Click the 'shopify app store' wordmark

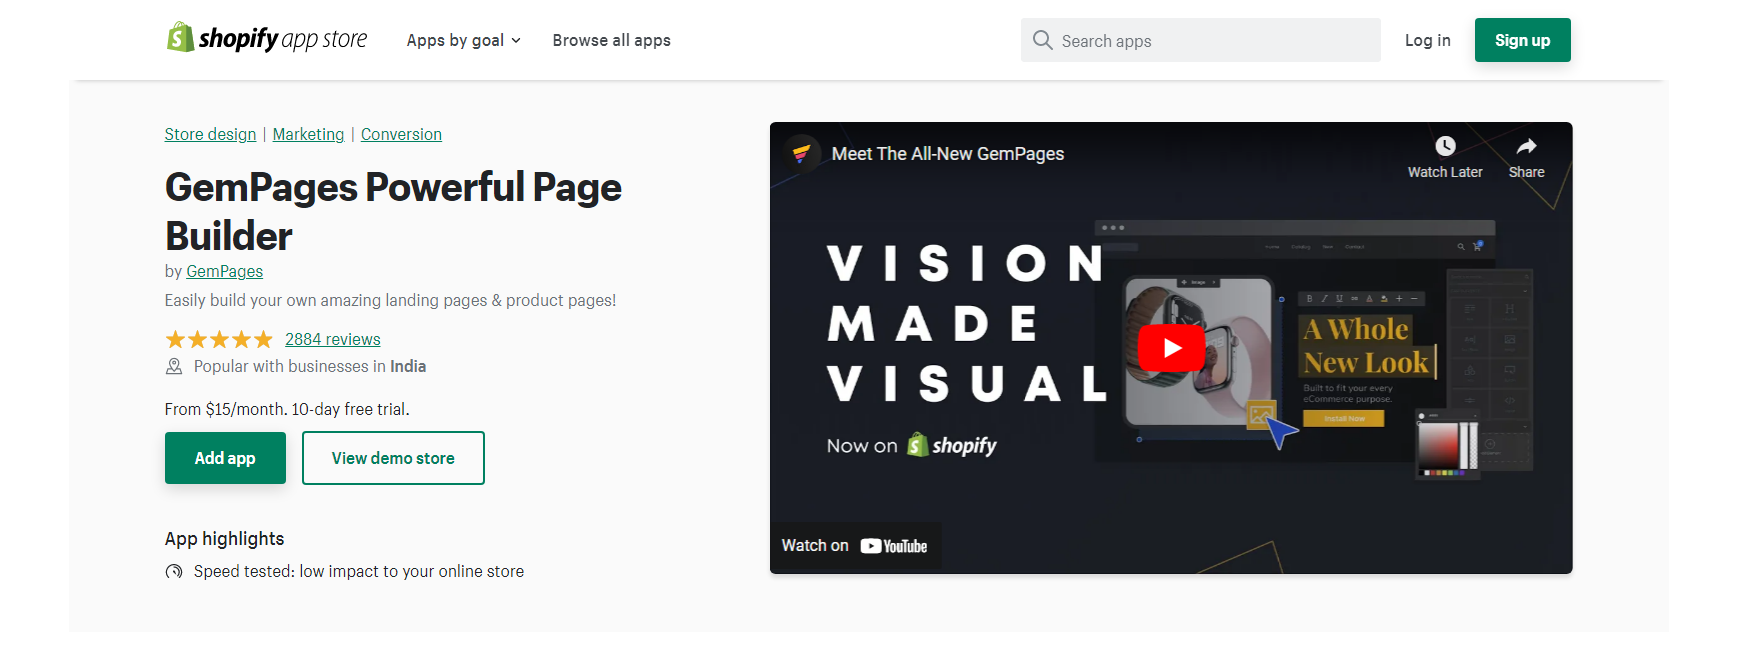pyautogui.click(x=283, y=39)
